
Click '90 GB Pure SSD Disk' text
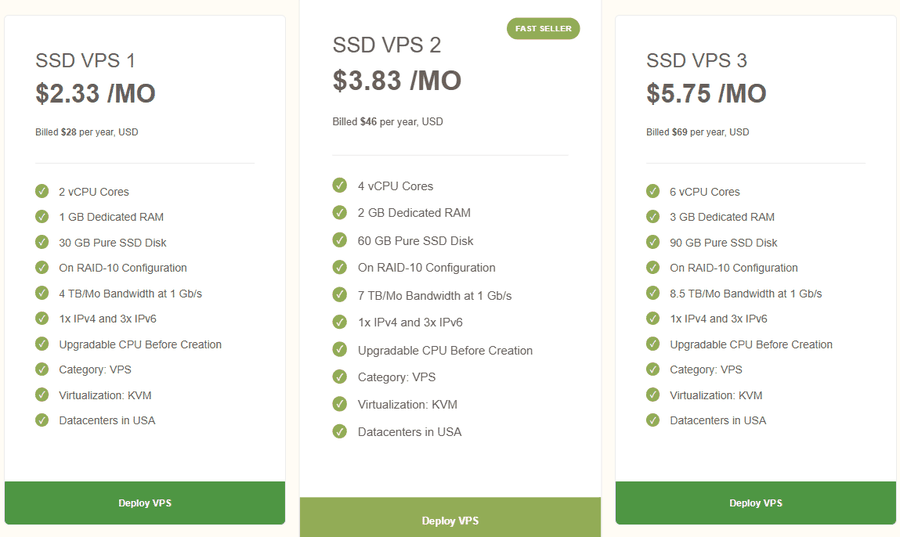click(723, 243)
